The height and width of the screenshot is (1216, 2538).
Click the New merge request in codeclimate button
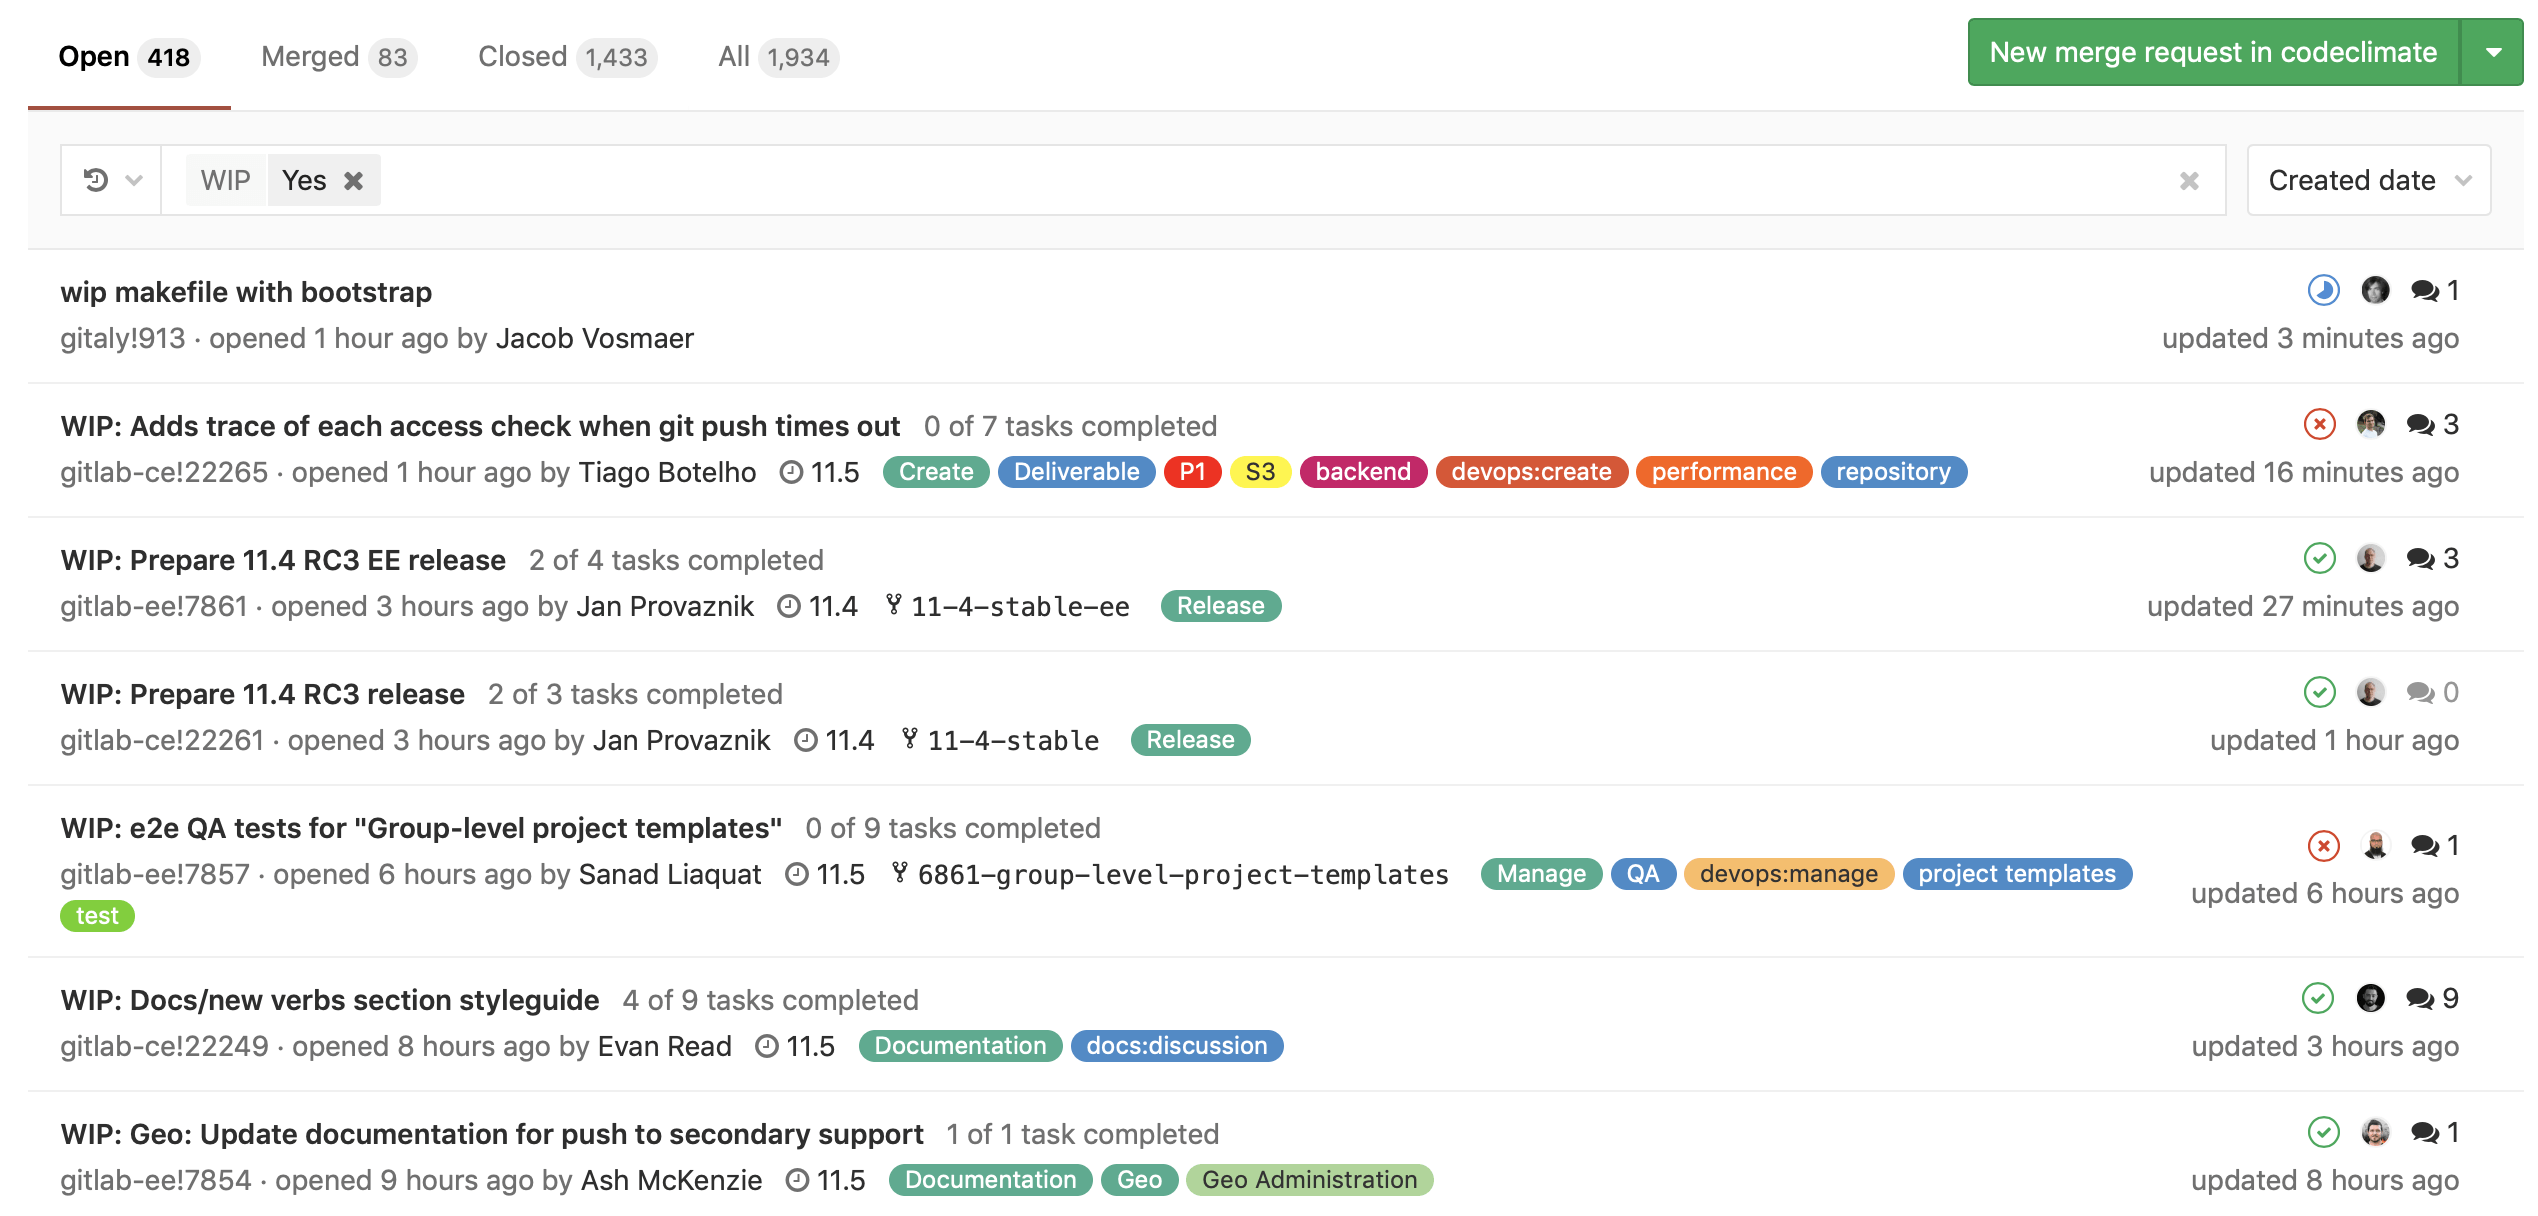[2208, 53]
